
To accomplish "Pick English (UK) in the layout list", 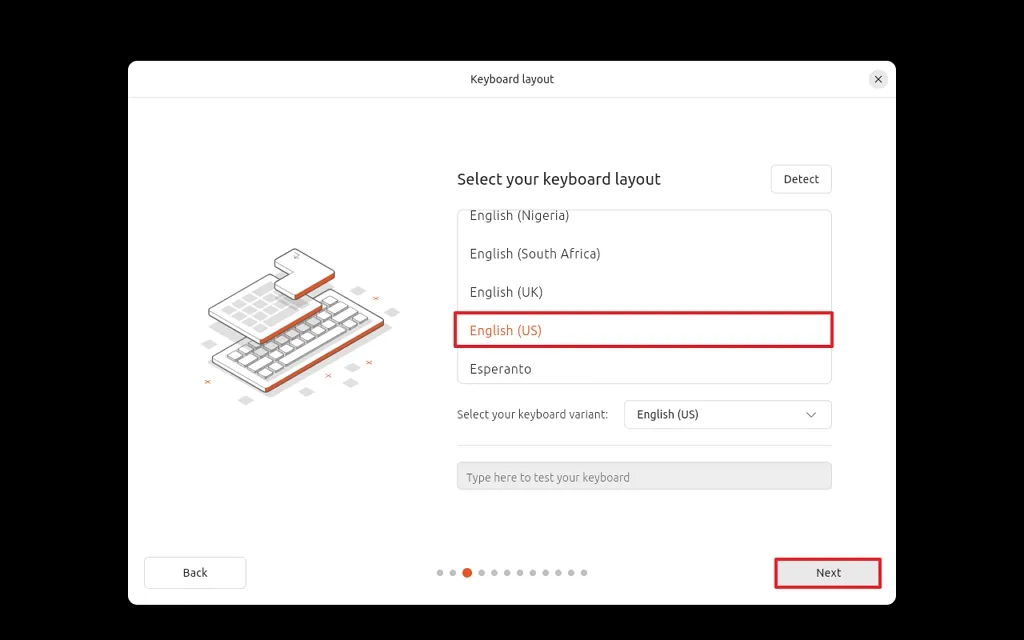I will tap(506, 292).
